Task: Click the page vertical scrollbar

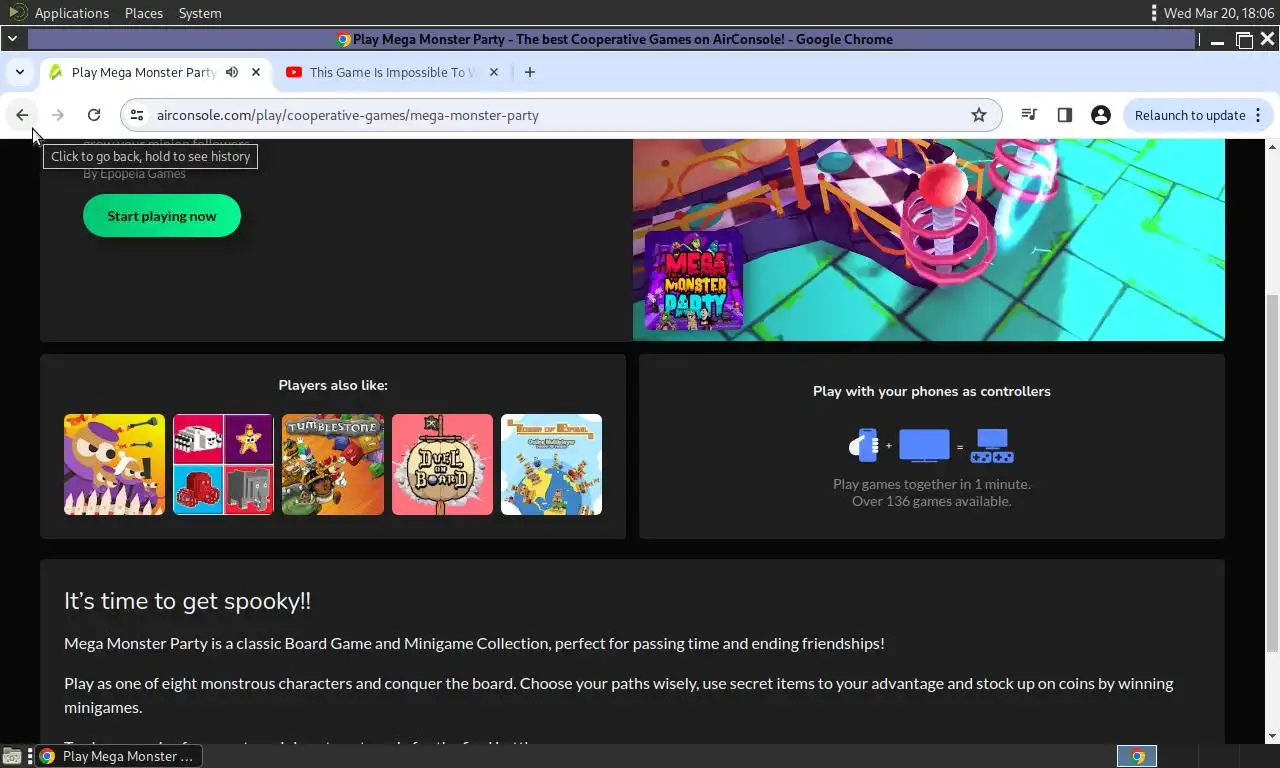Action: pos(1272,474)
